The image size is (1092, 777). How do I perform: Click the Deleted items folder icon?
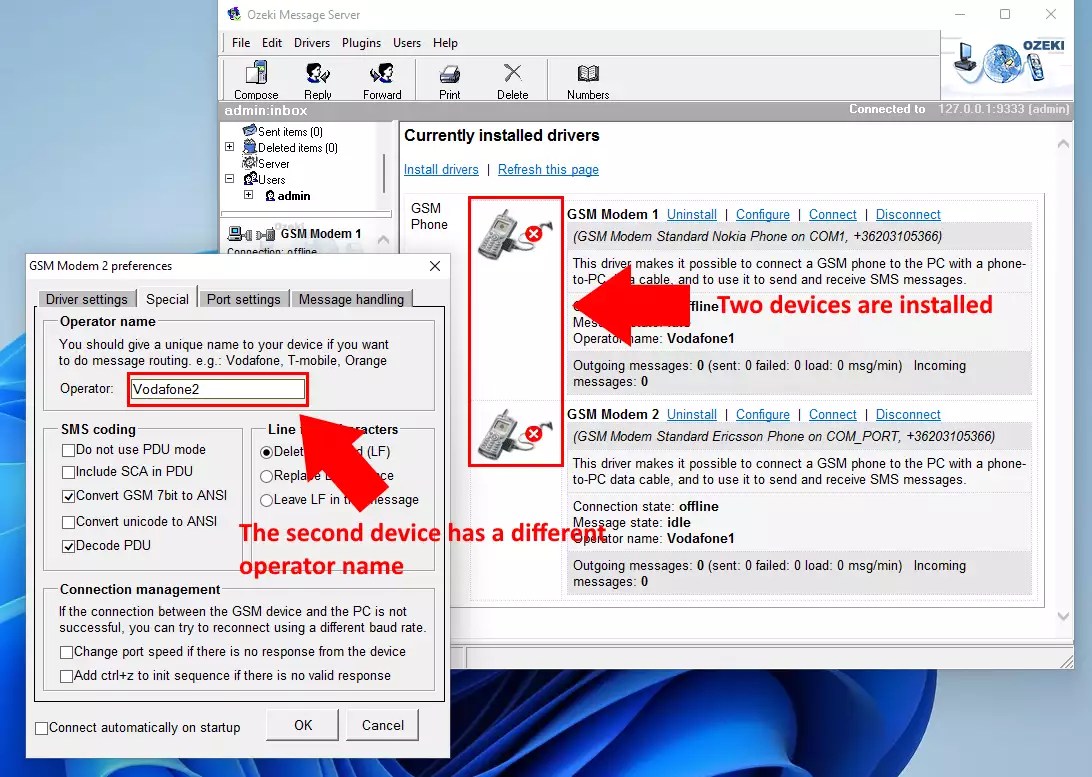click(x=249, y=147)
